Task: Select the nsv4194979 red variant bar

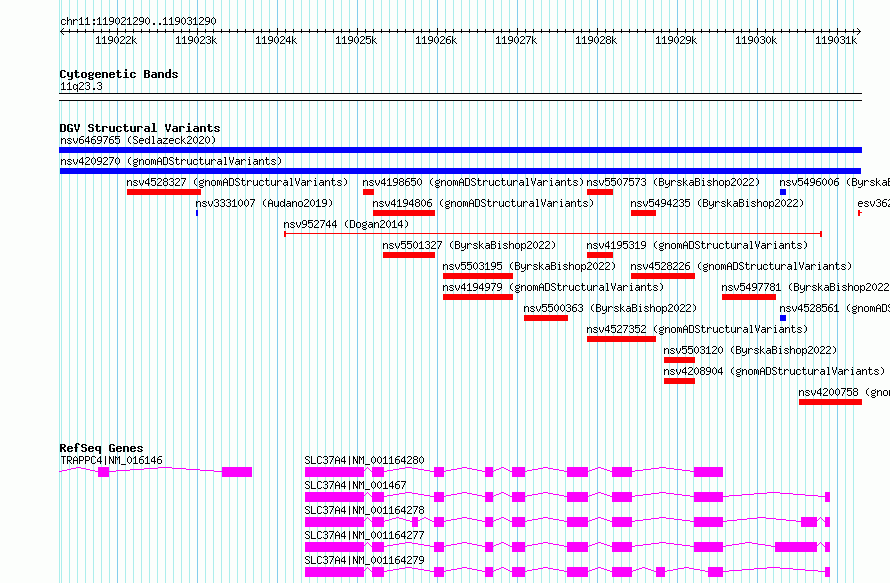Action: point(478,297)
